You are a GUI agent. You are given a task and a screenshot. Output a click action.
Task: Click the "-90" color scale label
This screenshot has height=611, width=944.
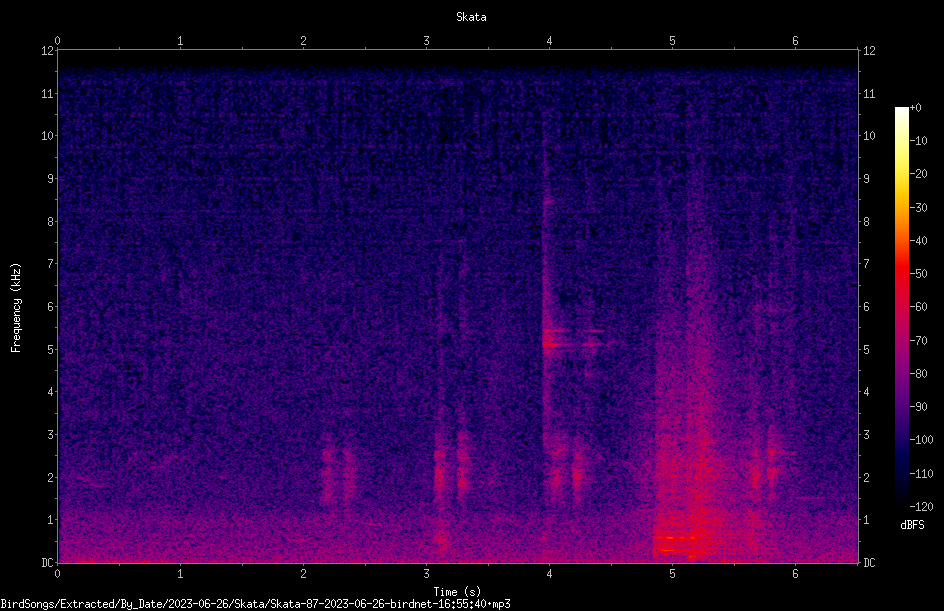coord(919,407)
